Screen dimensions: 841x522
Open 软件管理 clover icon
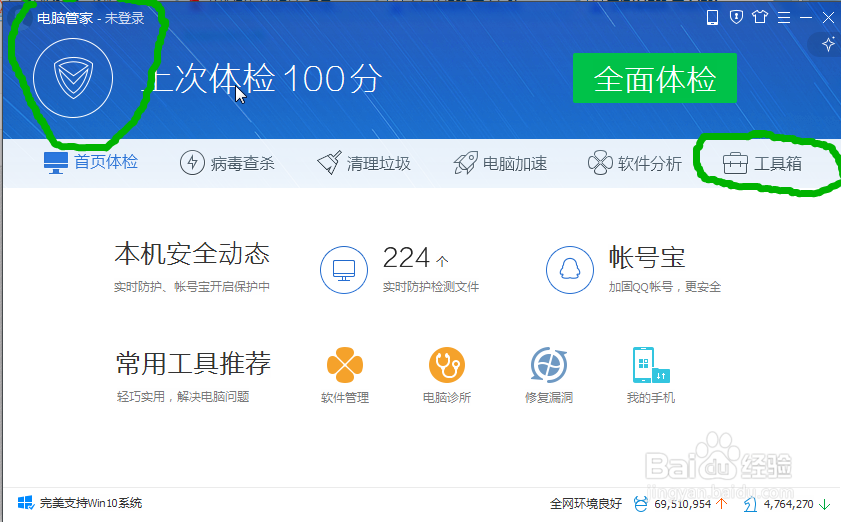345,365
